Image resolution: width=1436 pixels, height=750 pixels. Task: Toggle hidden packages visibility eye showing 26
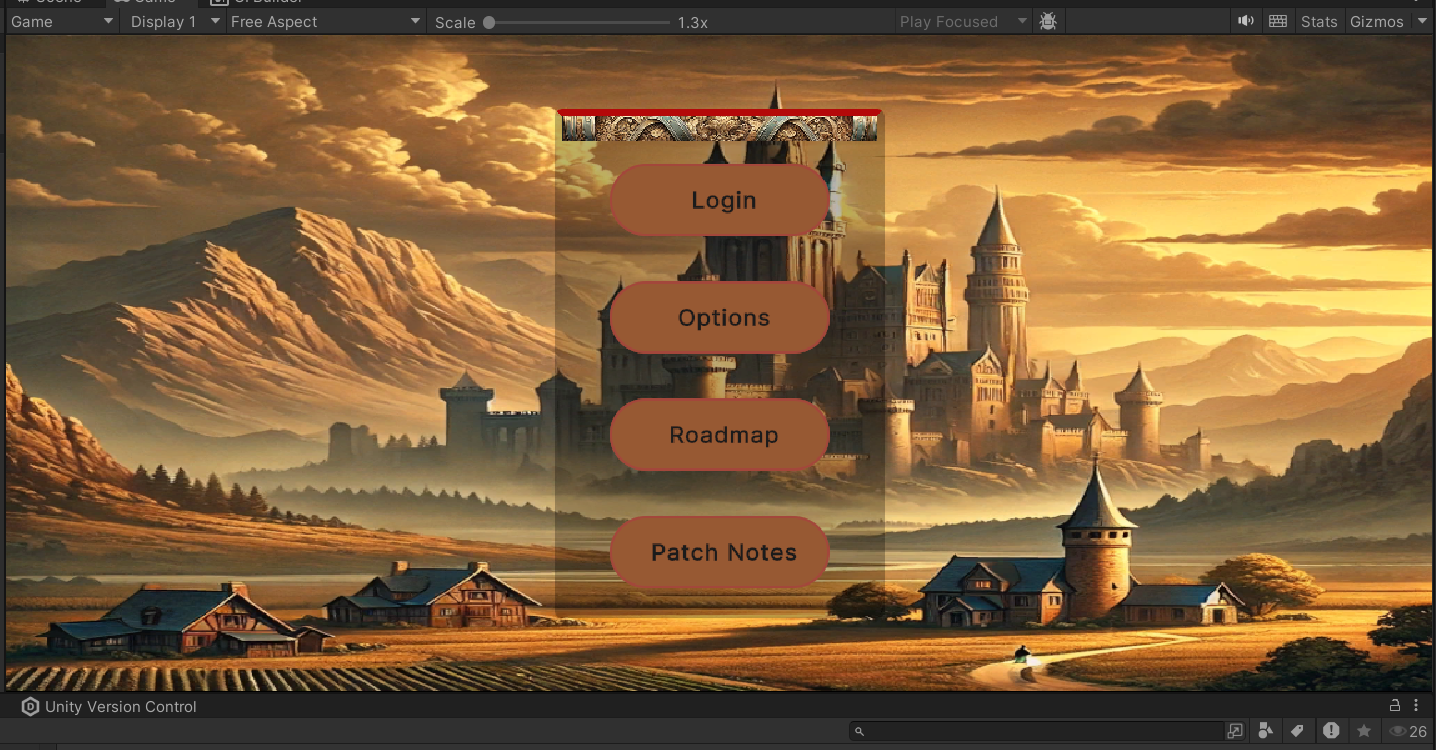pos(1408,731)
